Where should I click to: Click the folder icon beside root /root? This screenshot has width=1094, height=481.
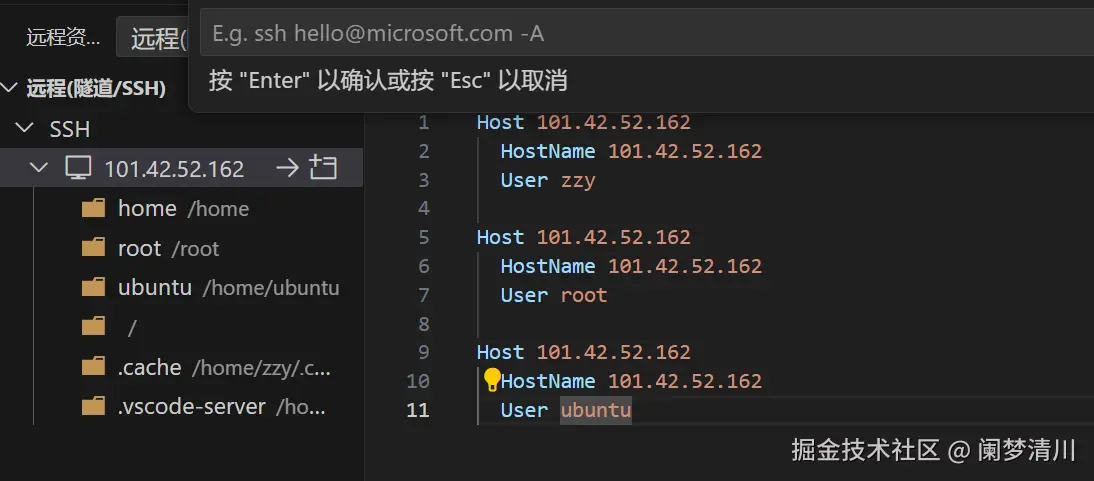(94, 248)
